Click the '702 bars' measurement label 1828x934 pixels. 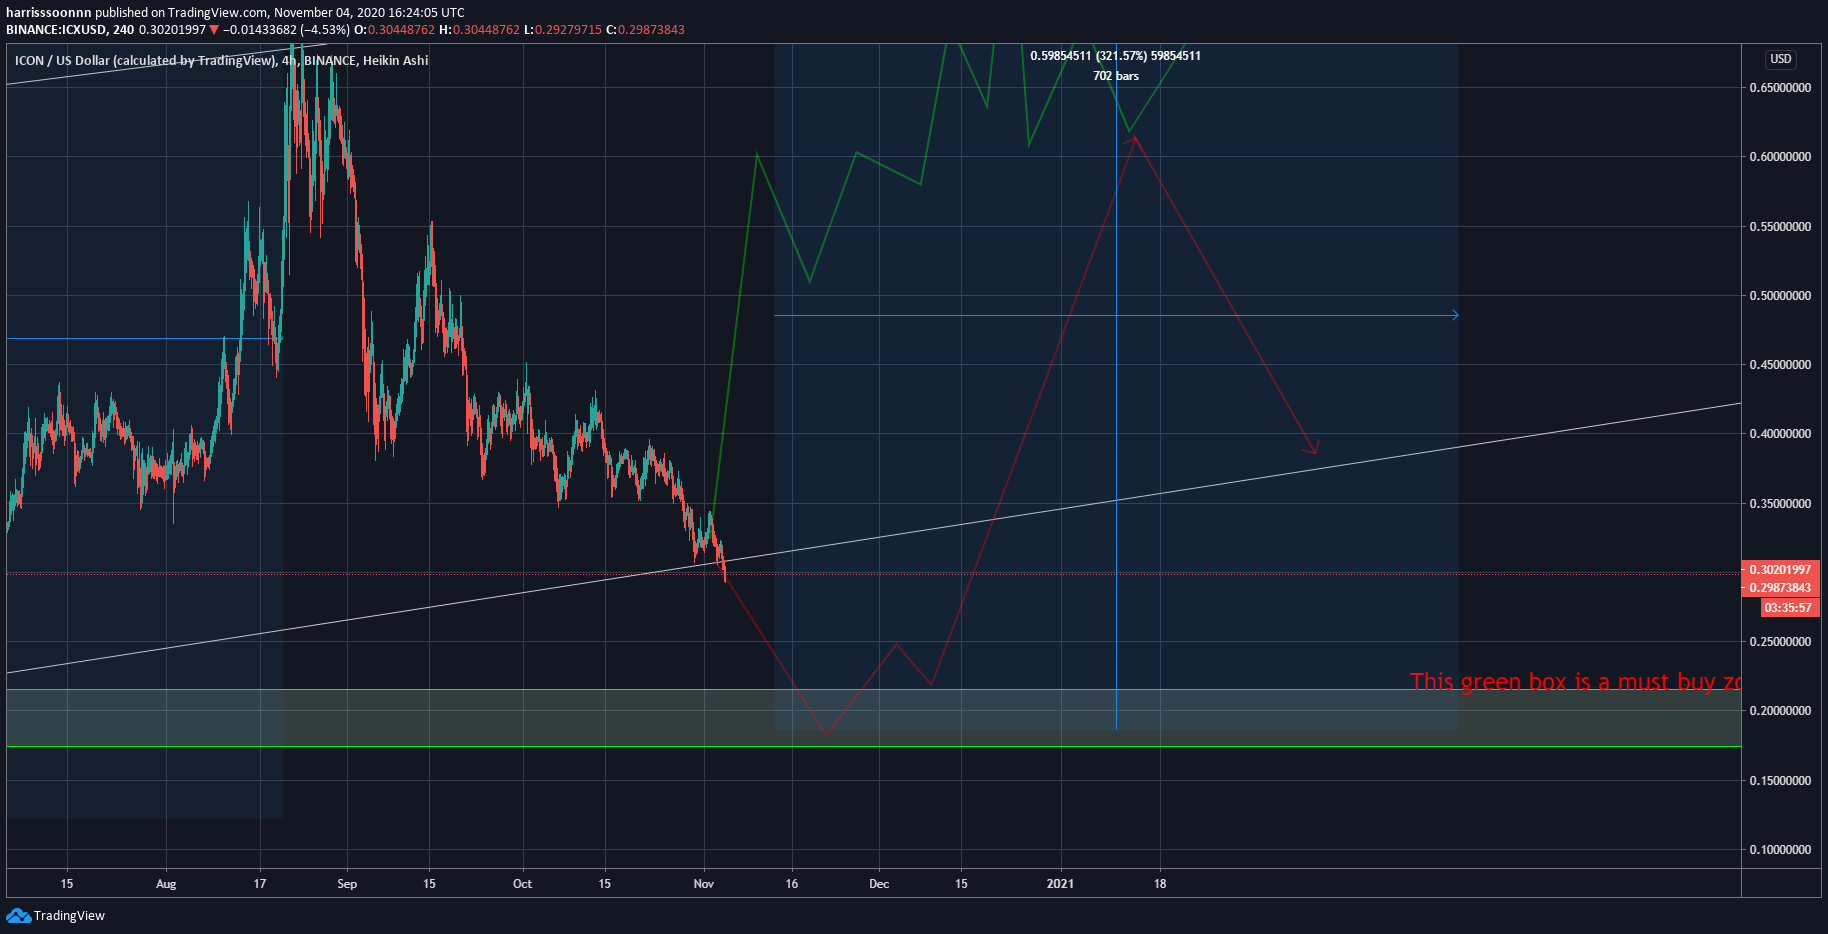(x=1116, y=76)
